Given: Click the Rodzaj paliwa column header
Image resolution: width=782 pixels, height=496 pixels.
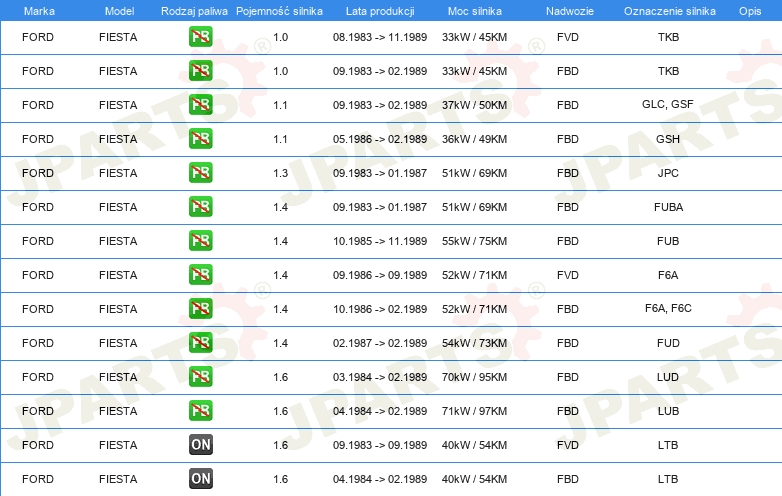Looking at the screenshot, I should (x=194, y=10).
